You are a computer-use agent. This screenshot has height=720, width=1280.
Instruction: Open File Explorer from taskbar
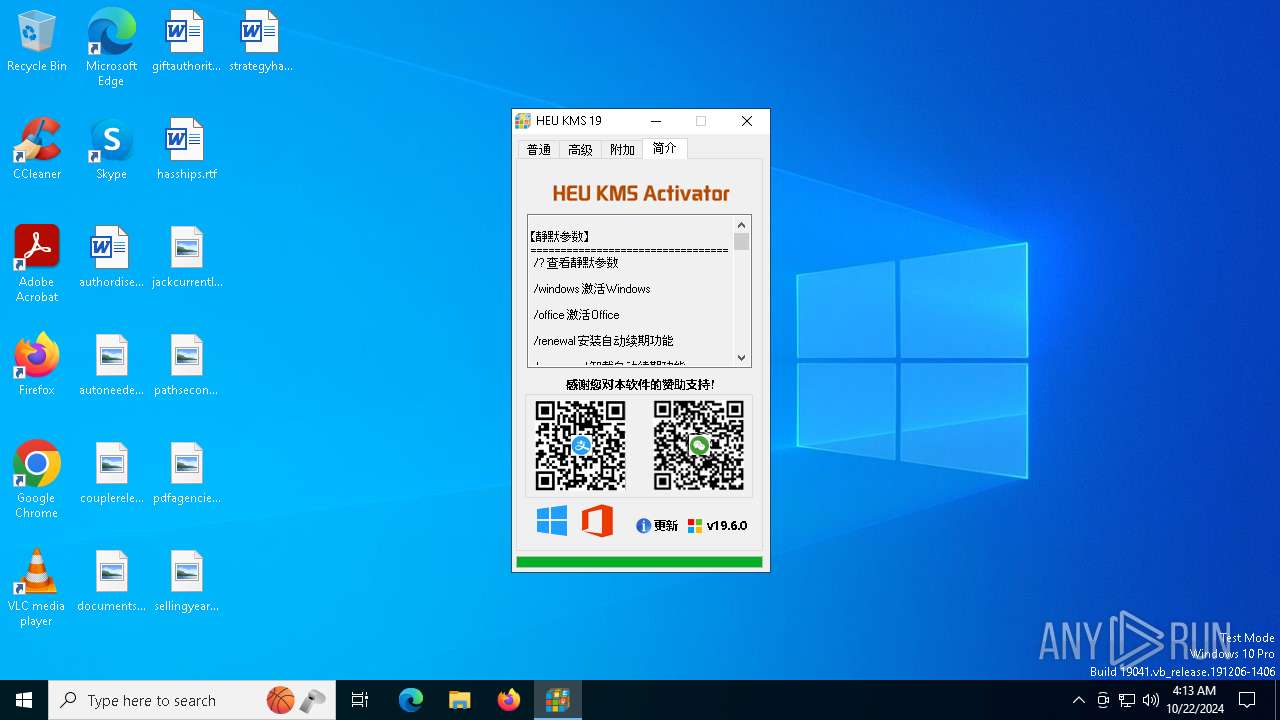pyautogui.click(x=460, y=700)
